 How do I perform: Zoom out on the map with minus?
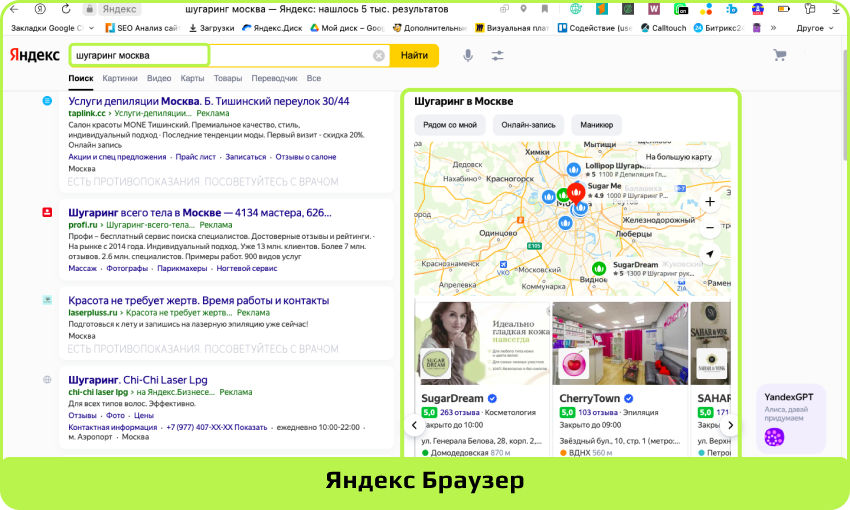tap(710, 228)
